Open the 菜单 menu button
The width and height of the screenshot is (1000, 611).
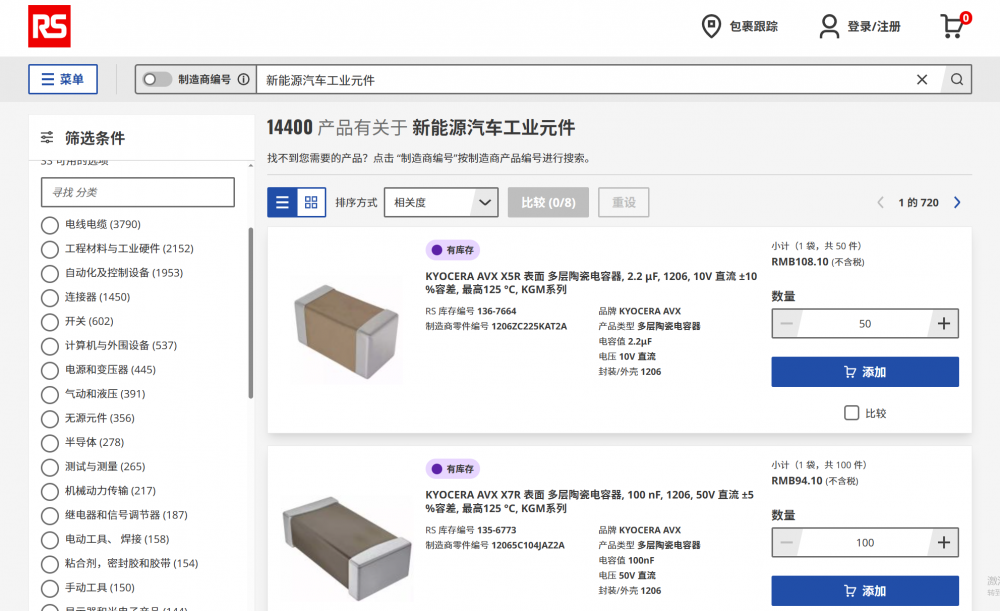point(62,79)
